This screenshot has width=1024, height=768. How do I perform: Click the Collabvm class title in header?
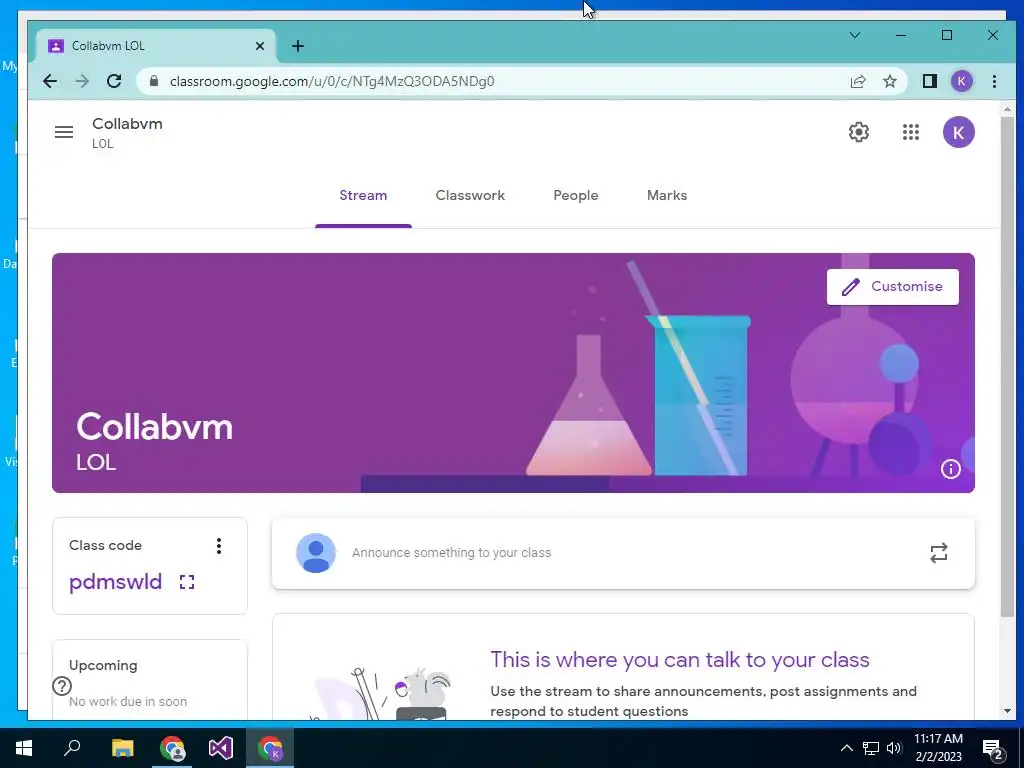point(127,124)
